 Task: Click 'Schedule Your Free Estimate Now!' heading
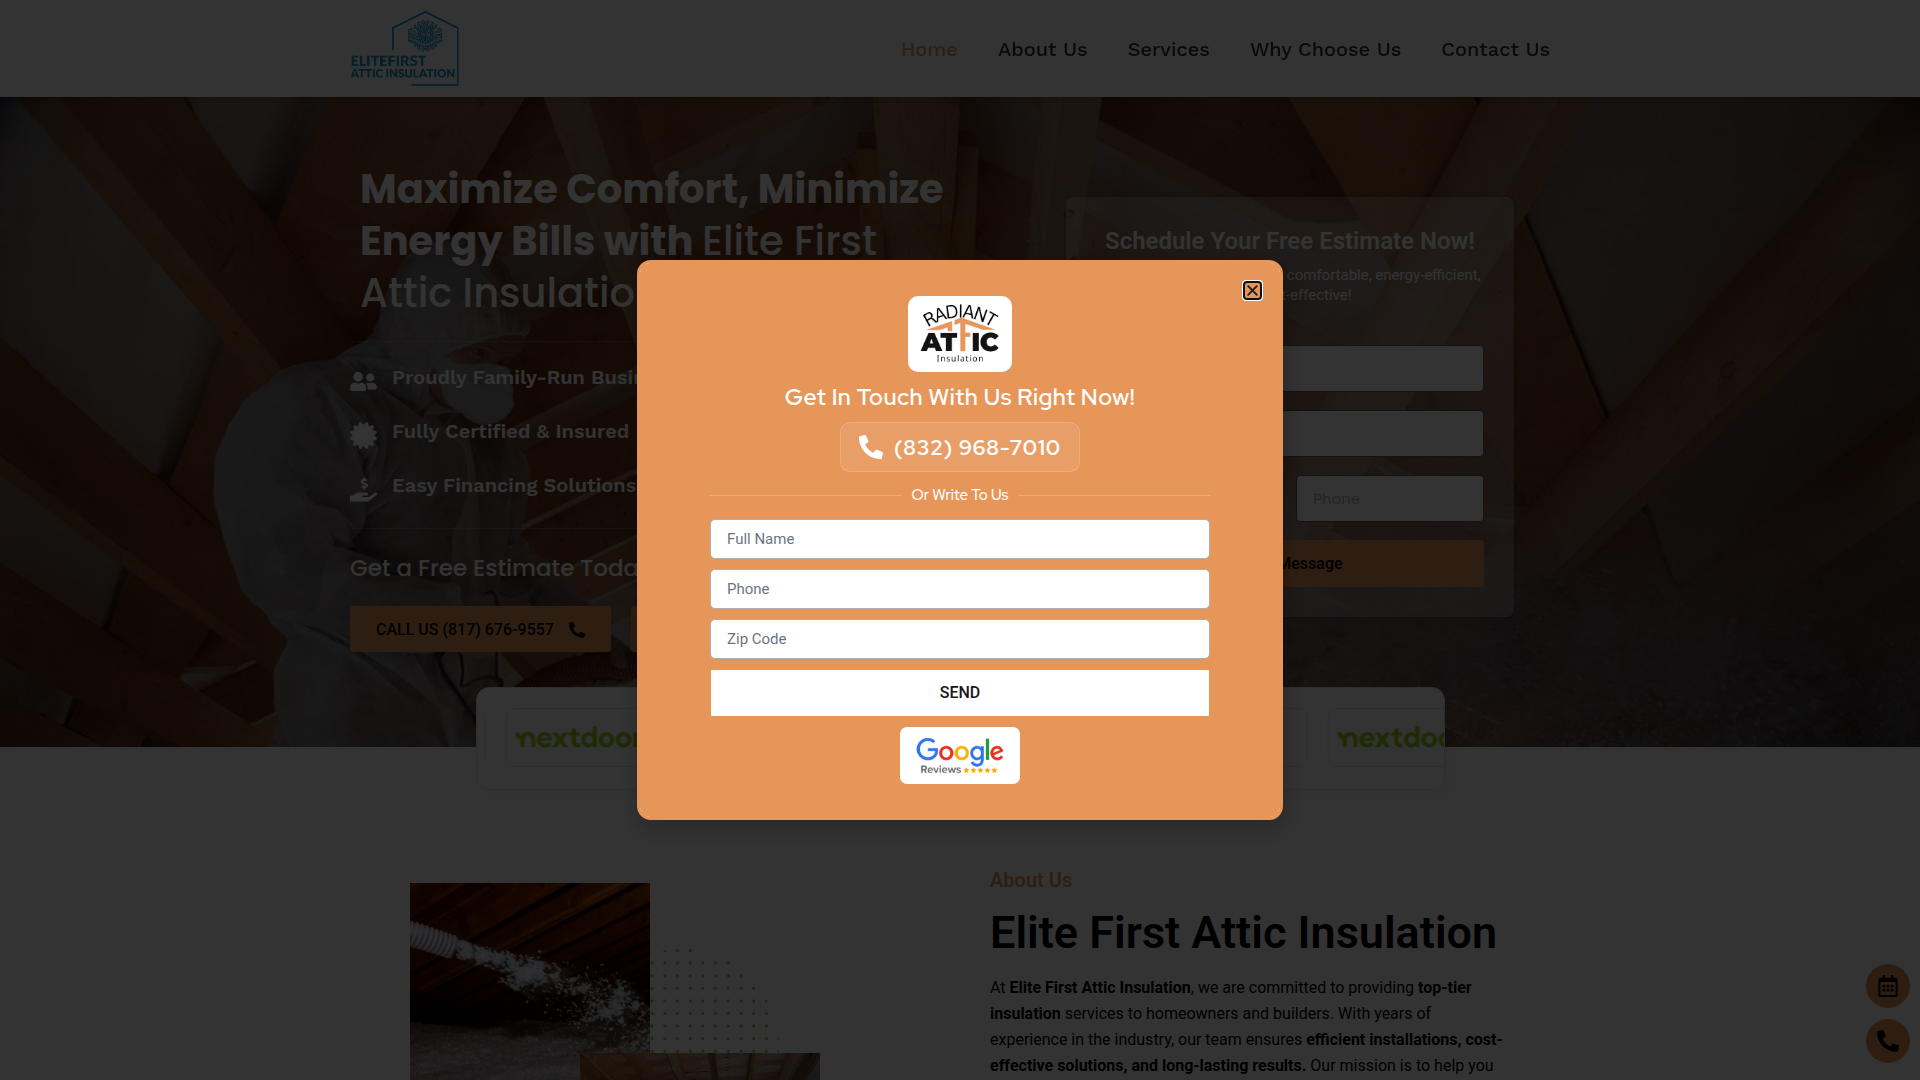coord(1289,241)
